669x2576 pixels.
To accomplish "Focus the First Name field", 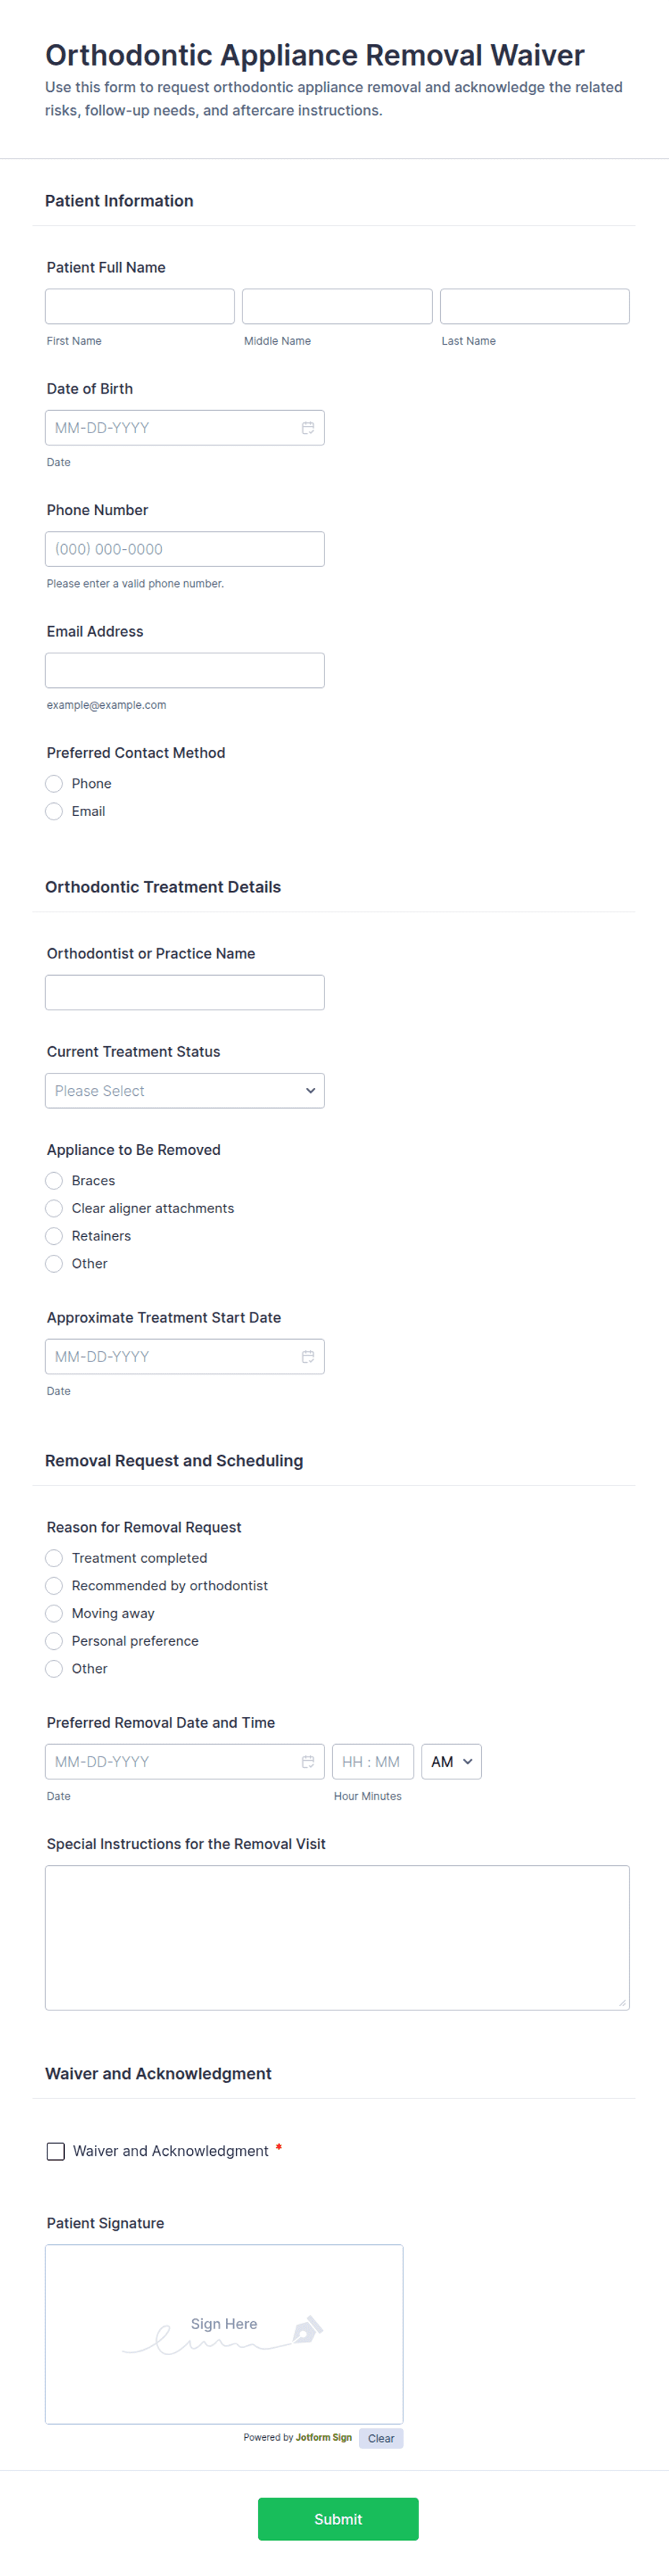I will 140,306.
